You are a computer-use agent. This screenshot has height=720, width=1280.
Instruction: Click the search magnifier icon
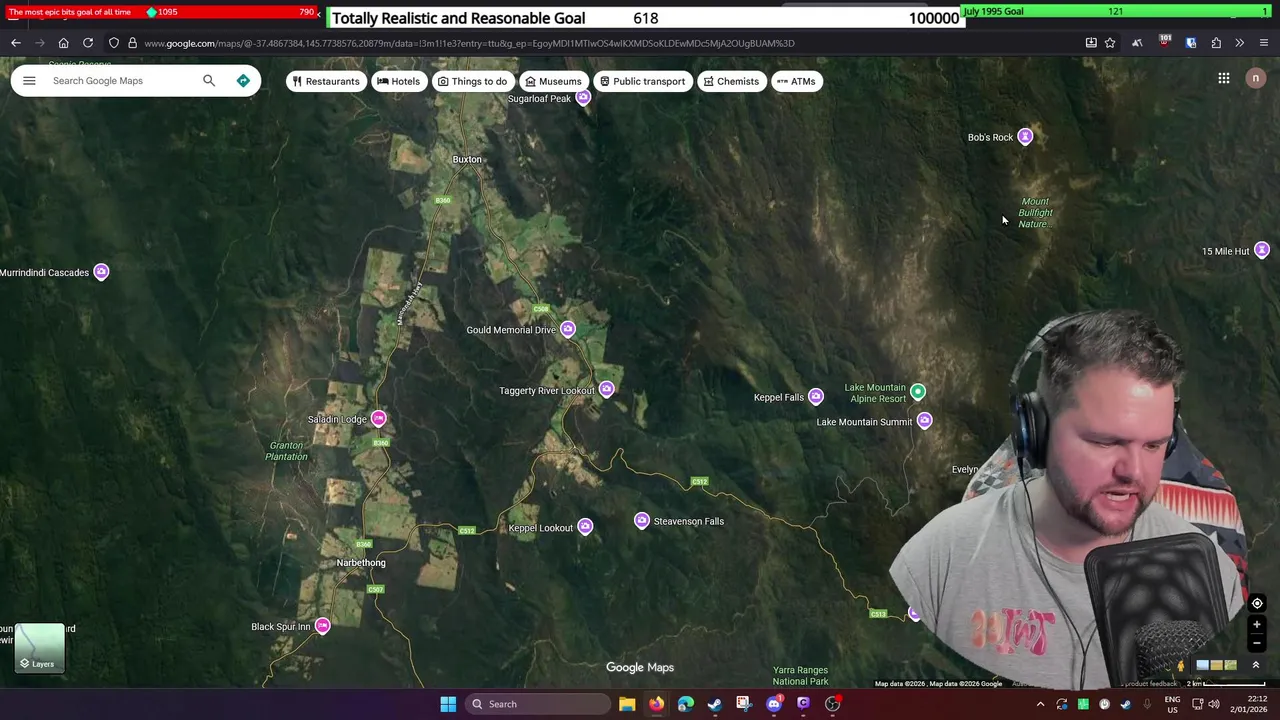(209, 81)
